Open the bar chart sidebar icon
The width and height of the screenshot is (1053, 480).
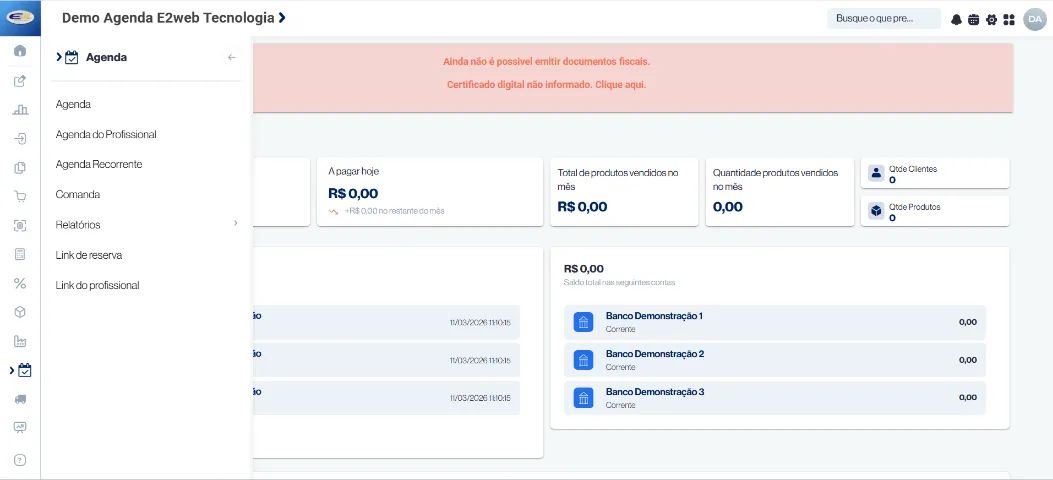tap(20, 110)
